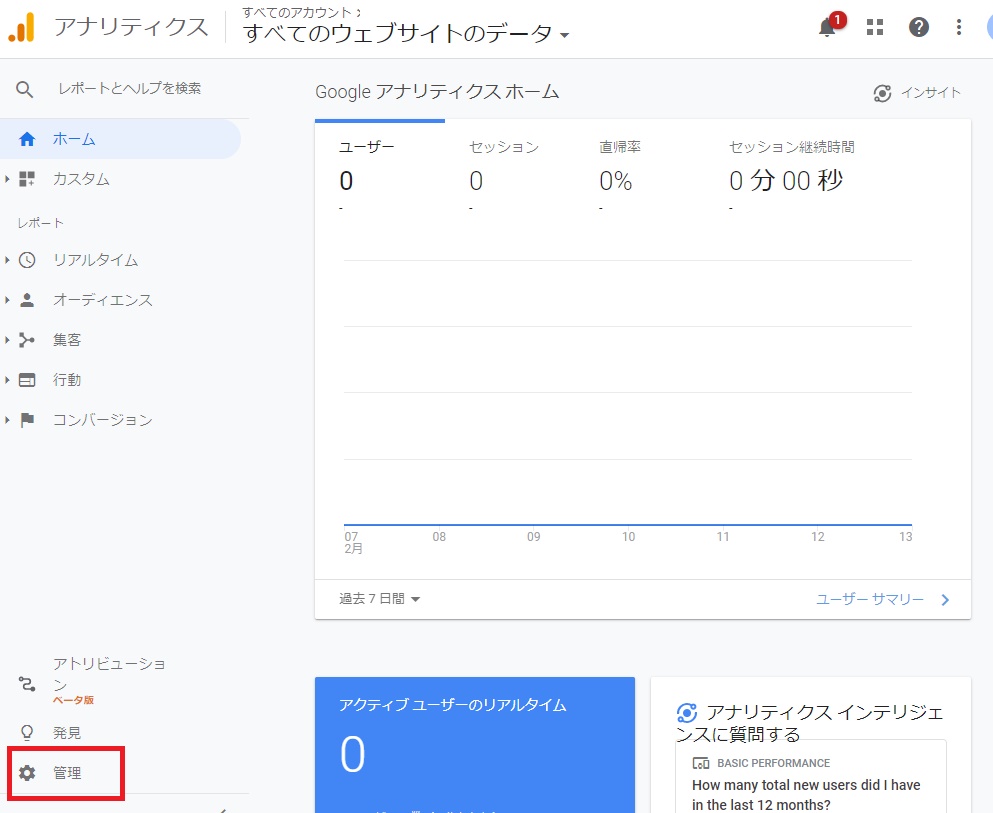Open コンバージョン reports

(103, 420)
